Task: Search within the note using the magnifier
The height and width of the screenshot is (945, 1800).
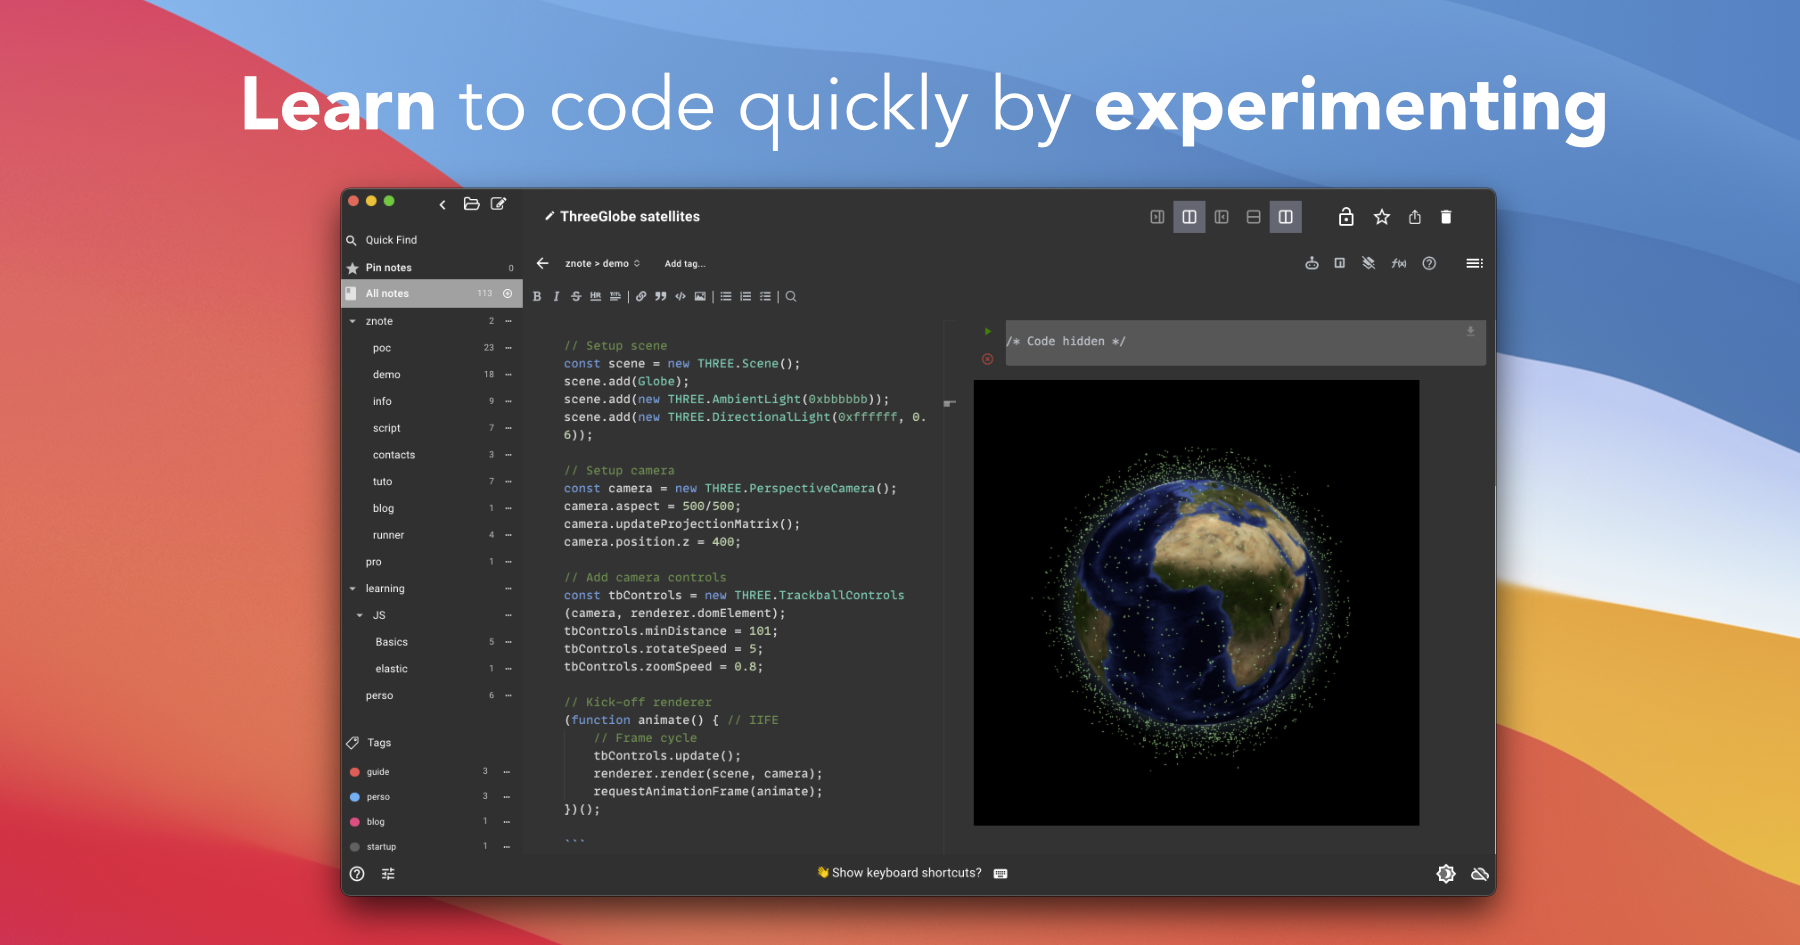Action: coord(791,296)
